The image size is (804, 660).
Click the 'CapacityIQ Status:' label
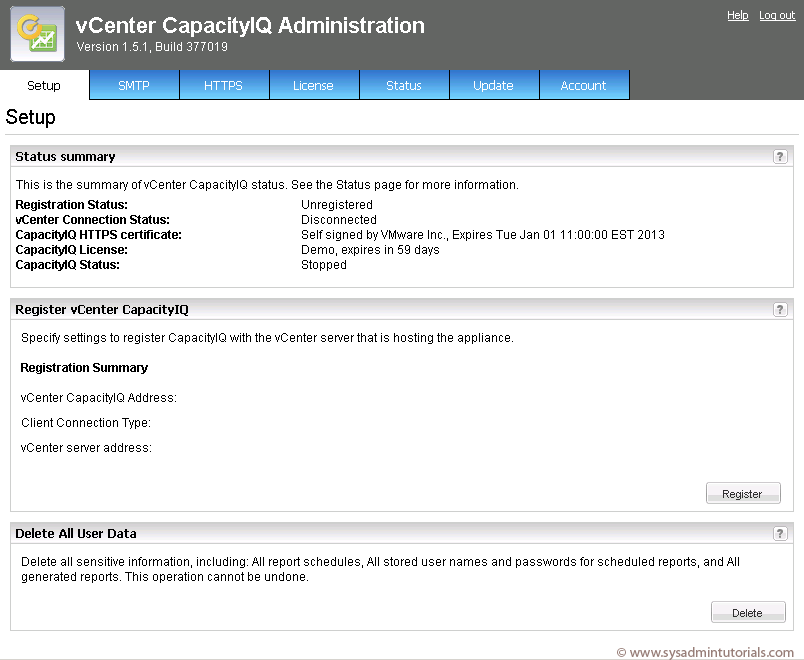pos(68,265)
